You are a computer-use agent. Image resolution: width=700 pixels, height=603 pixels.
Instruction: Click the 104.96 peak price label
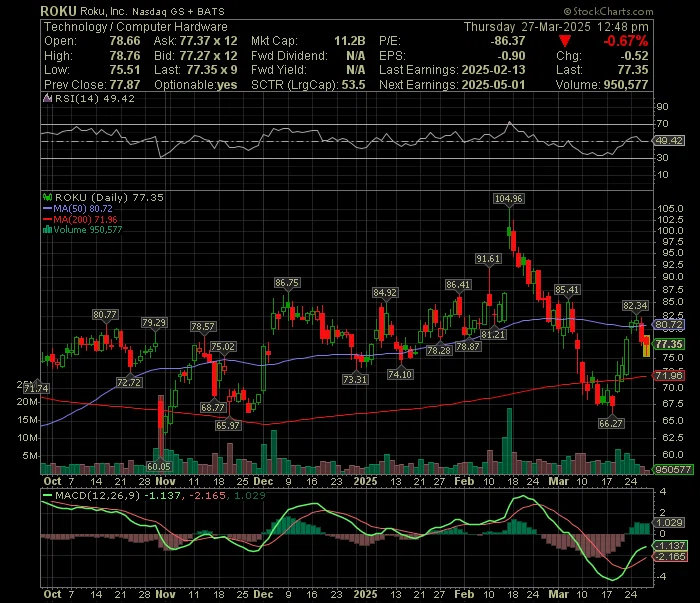pyautogui.click(x=508, y=199)
